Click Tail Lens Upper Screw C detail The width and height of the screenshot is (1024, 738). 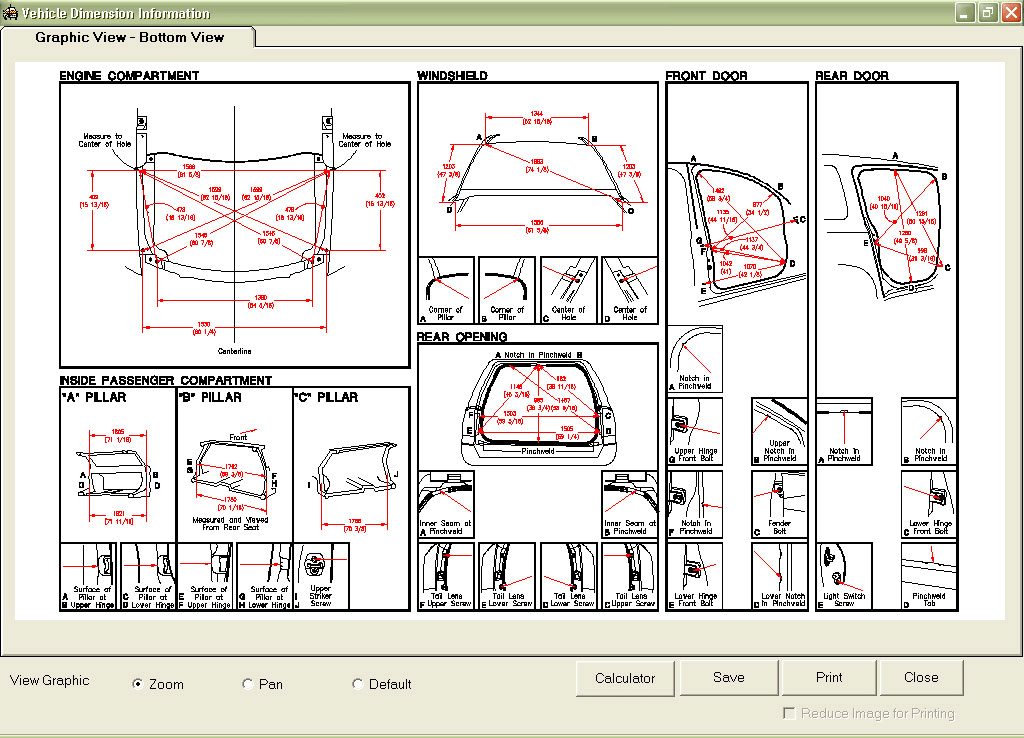pyautogui.click(x=630, y=576)
